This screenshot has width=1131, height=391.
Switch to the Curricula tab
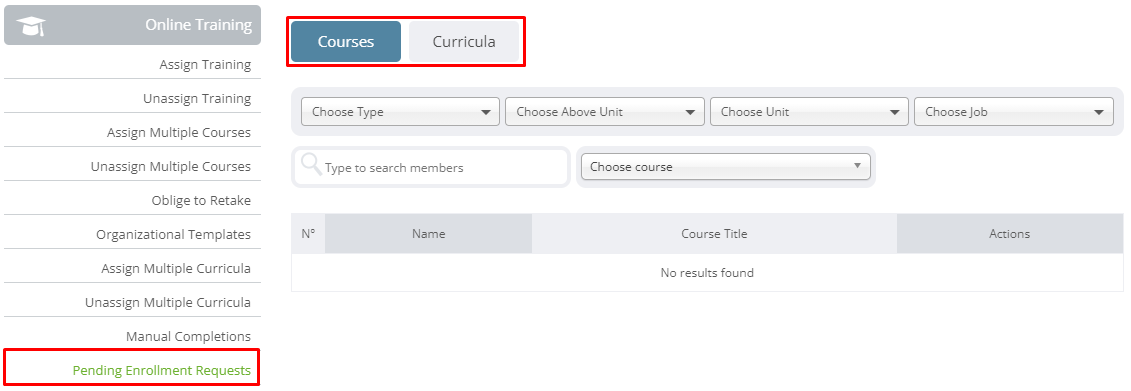point(464,42)
